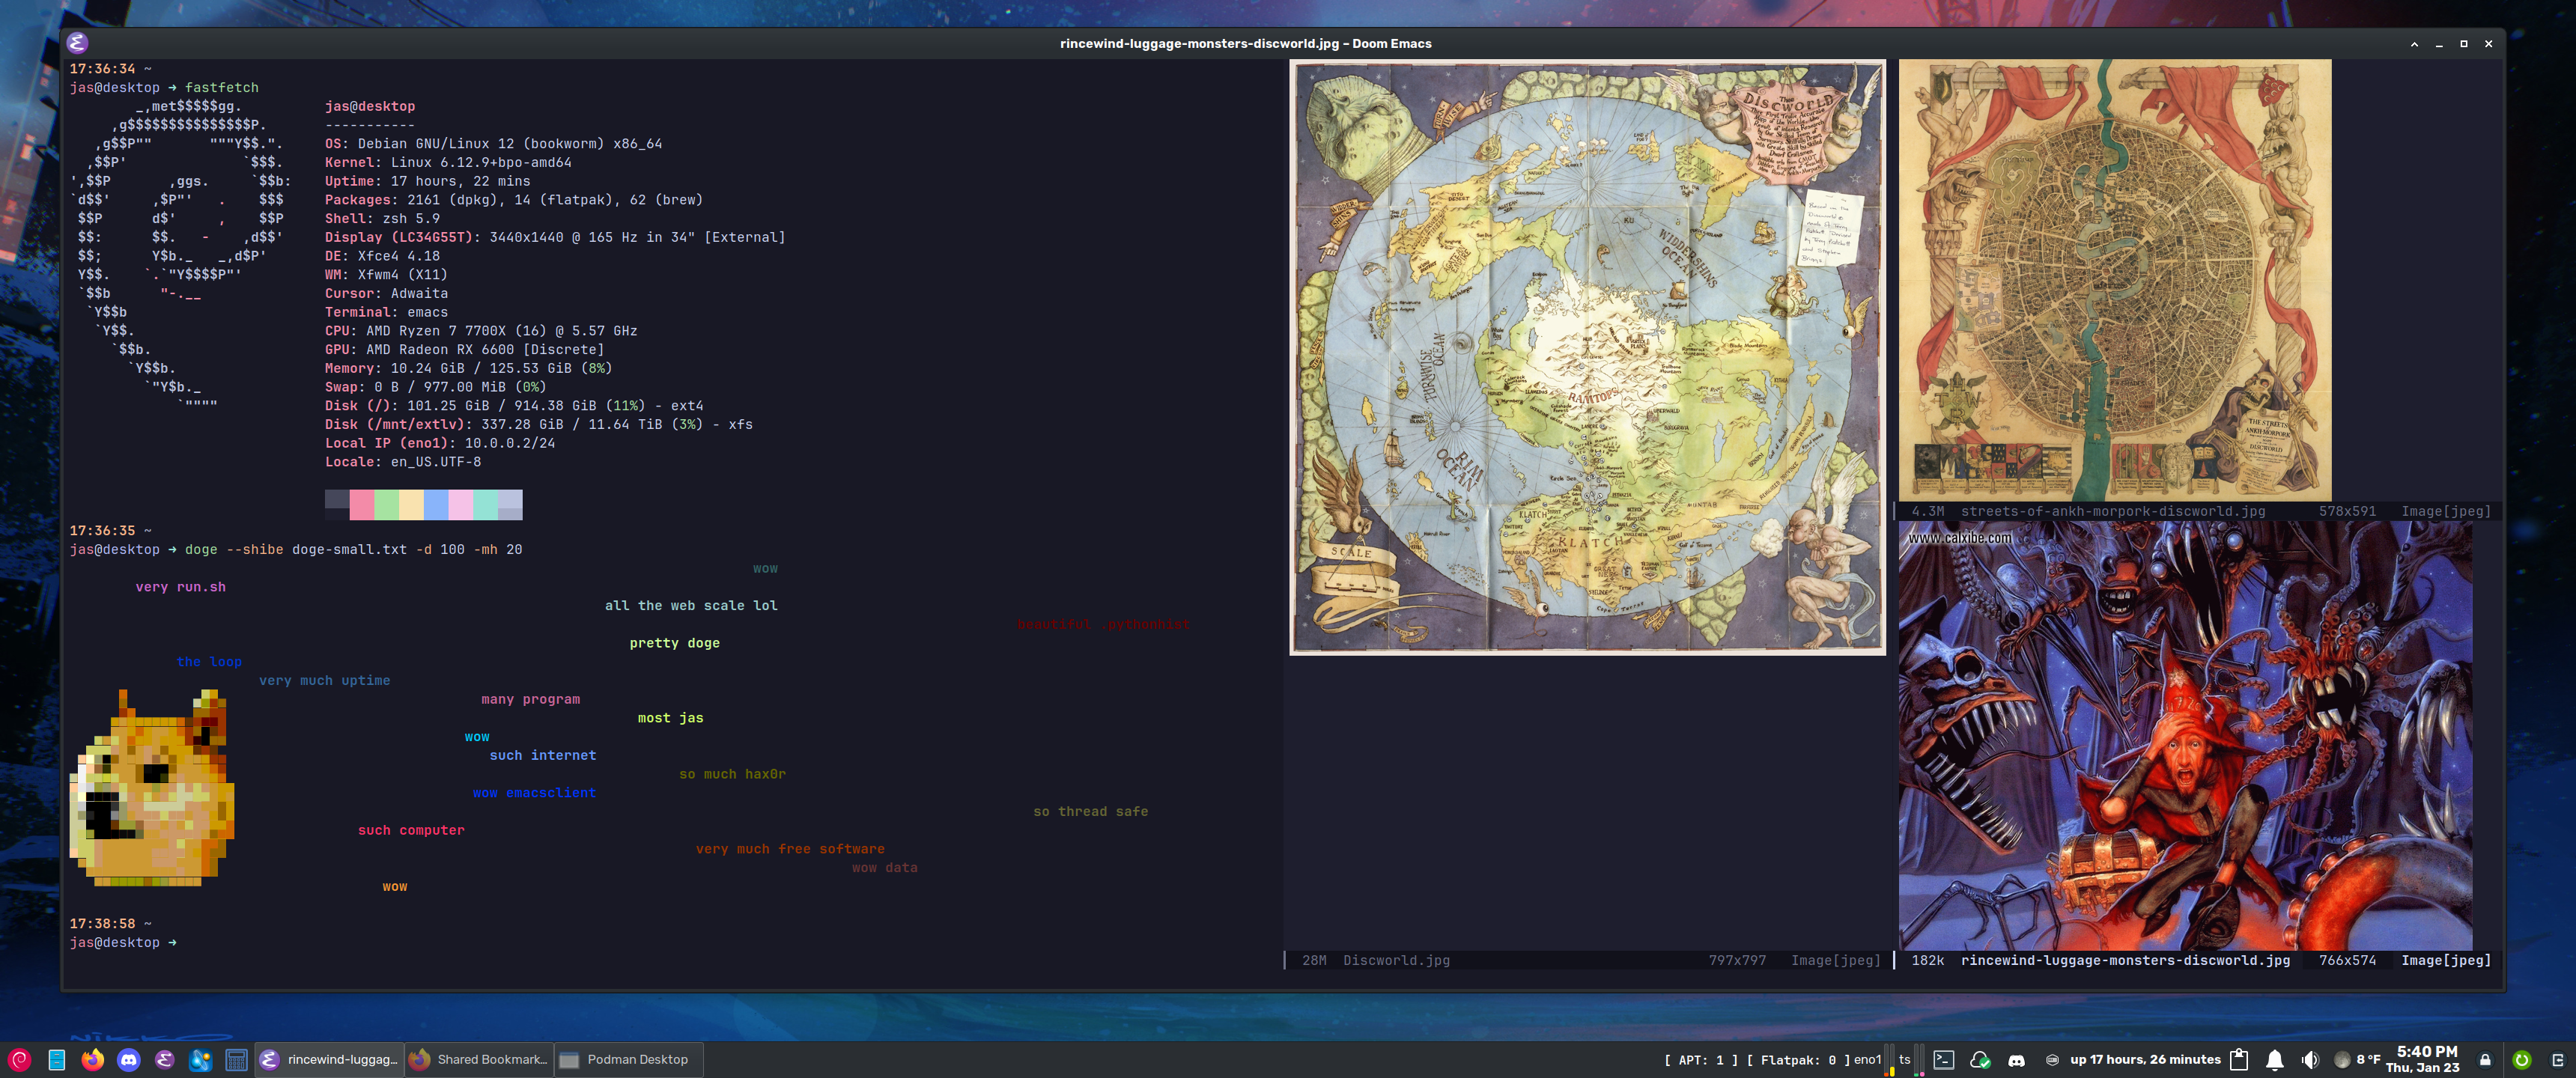Click the cloud sync status icon

coord(1979,1060)
